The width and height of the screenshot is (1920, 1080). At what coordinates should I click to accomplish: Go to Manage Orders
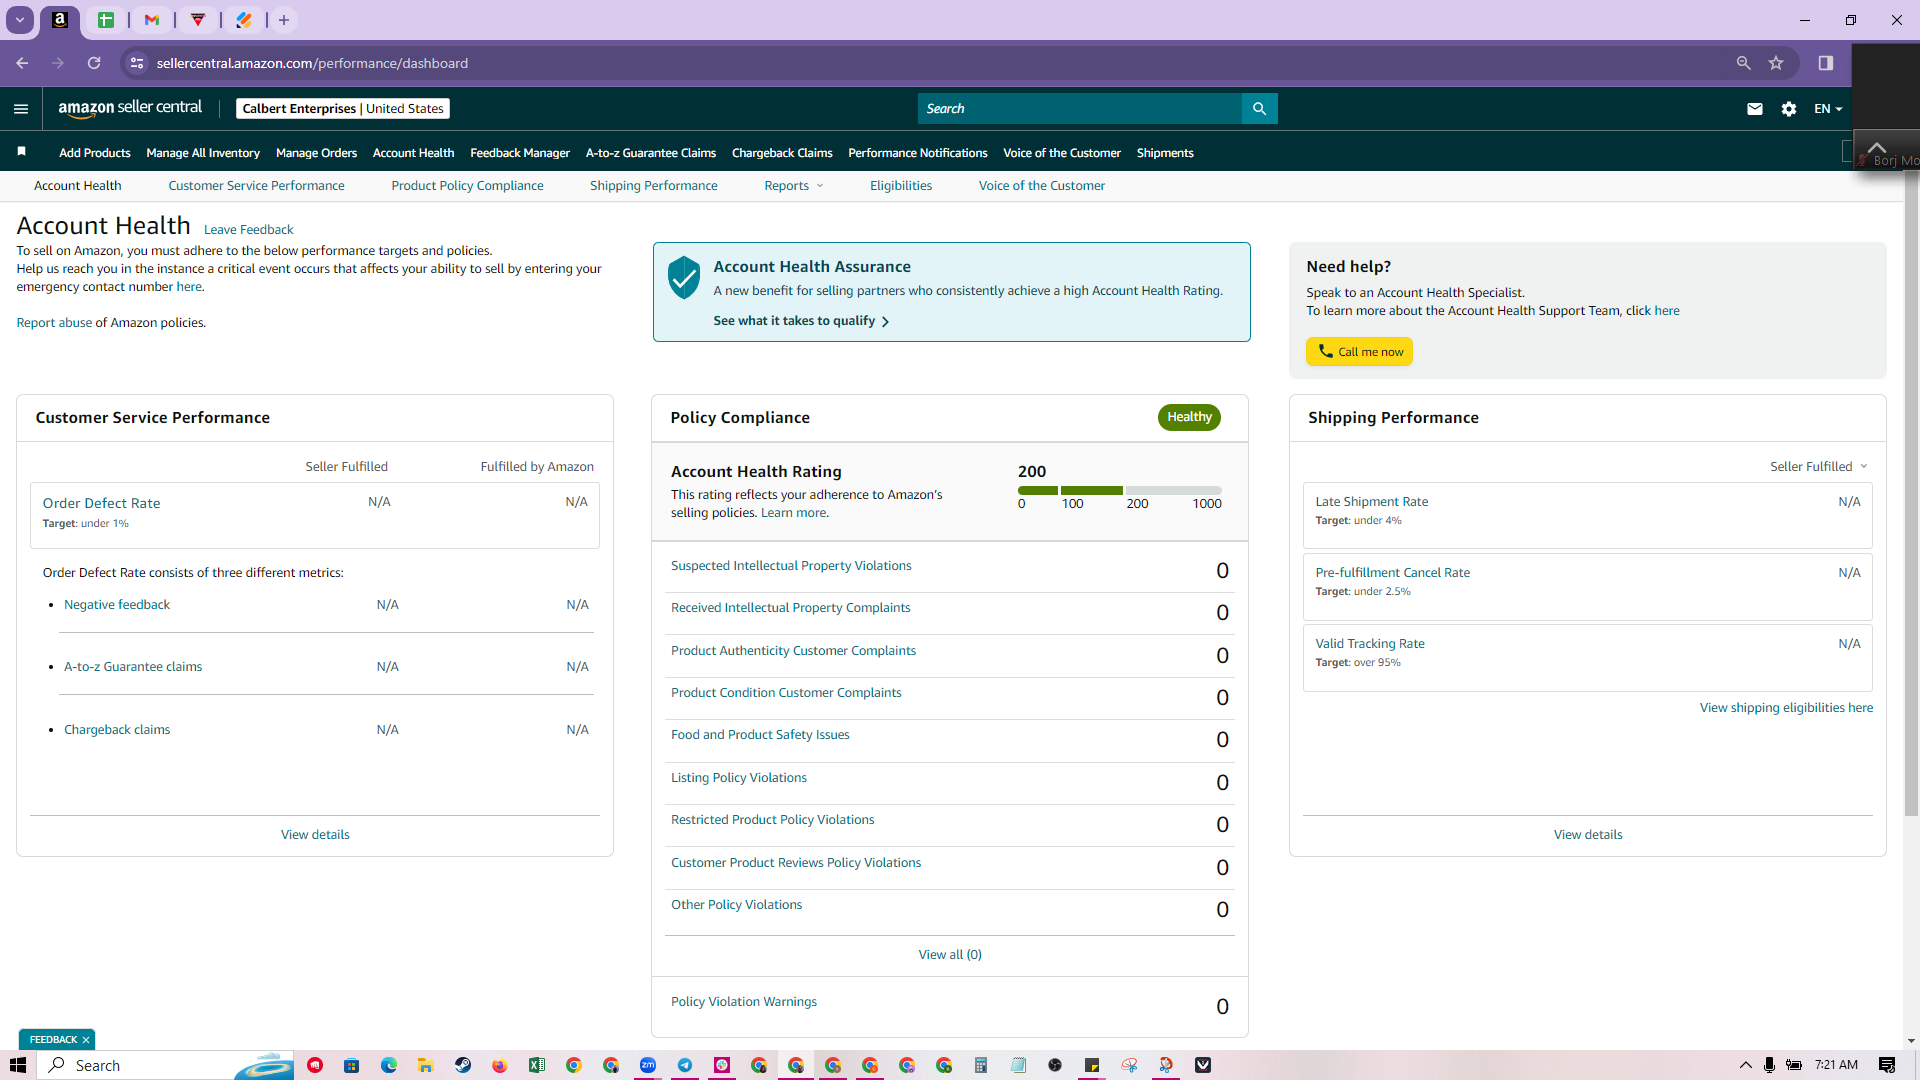(316, 153)
